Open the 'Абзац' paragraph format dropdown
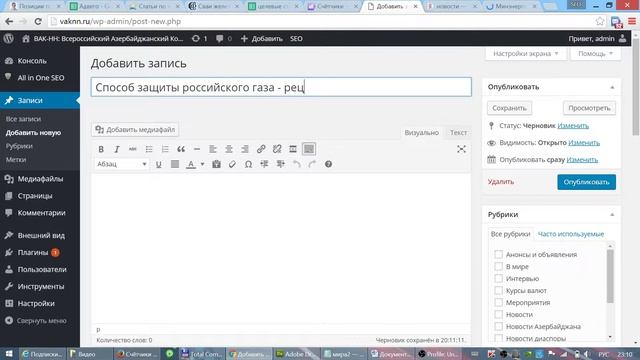640x360 pixels. pyautogui.click(x=121, y=164)
